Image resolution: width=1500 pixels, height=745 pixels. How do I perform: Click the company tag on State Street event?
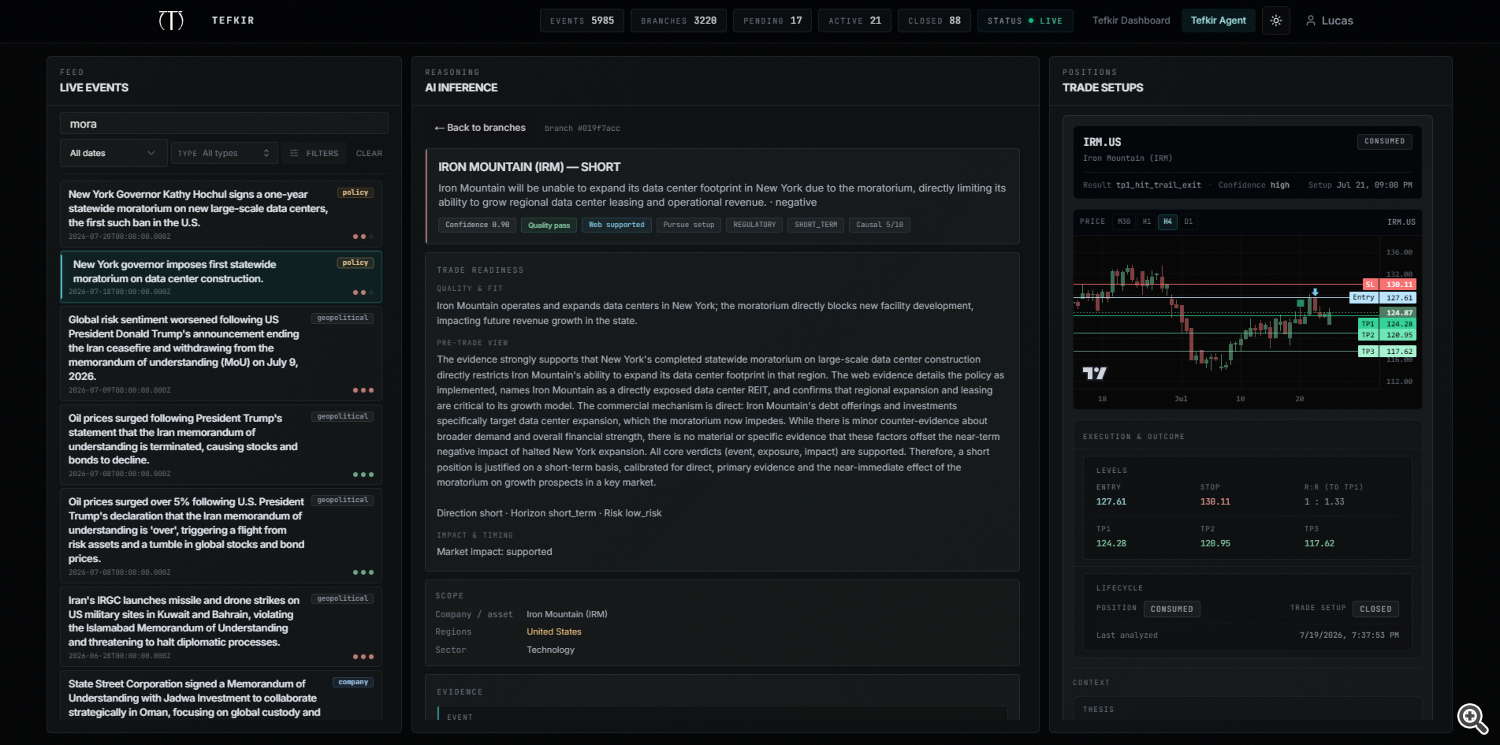353,682
